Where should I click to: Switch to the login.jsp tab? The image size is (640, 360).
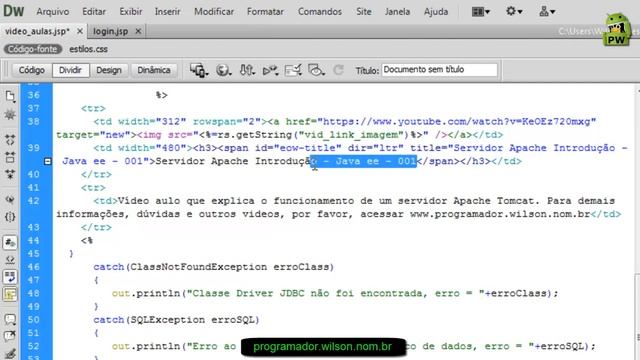111,31
